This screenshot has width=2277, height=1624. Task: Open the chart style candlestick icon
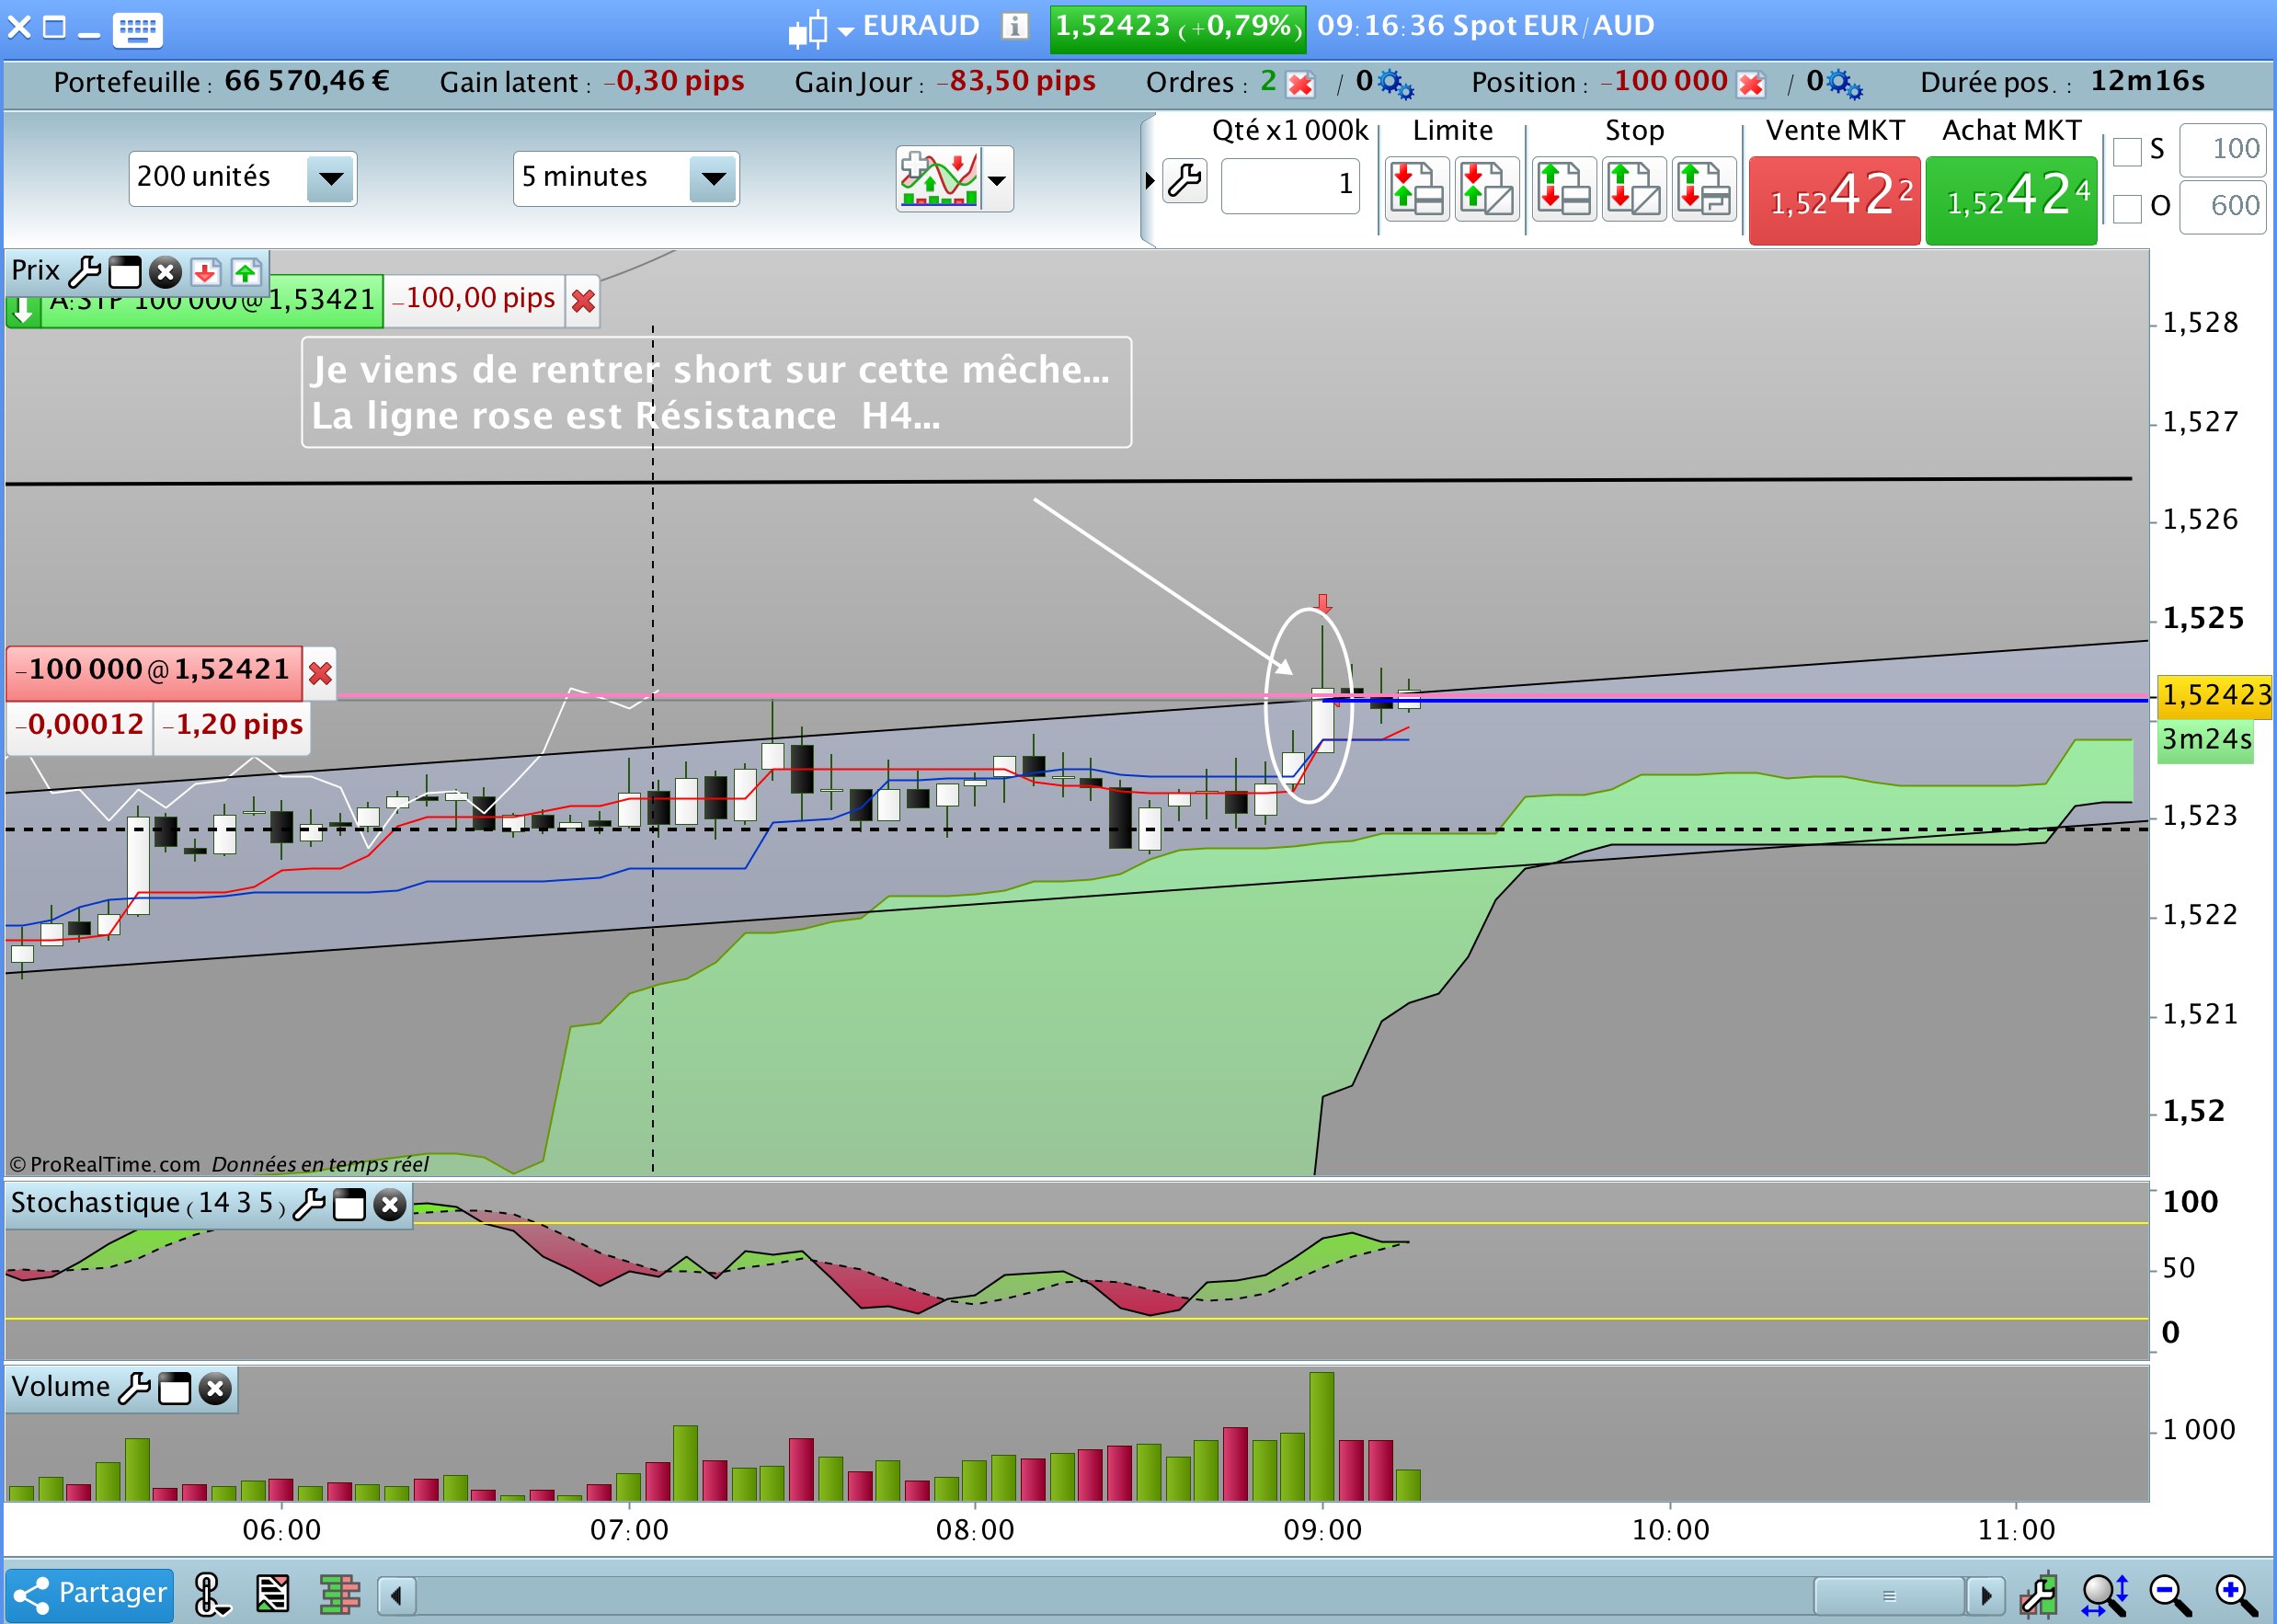(808, 30)
